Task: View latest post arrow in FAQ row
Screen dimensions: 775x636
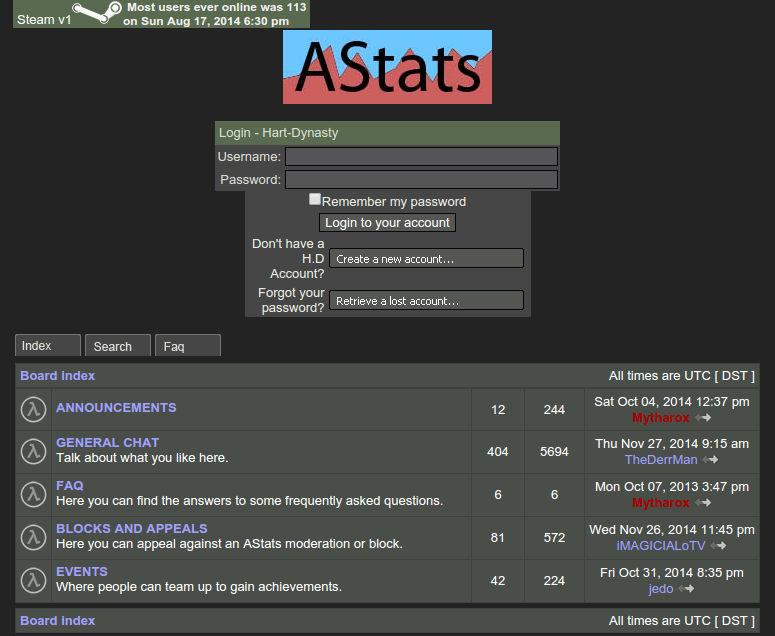Action: coord(703,503)
